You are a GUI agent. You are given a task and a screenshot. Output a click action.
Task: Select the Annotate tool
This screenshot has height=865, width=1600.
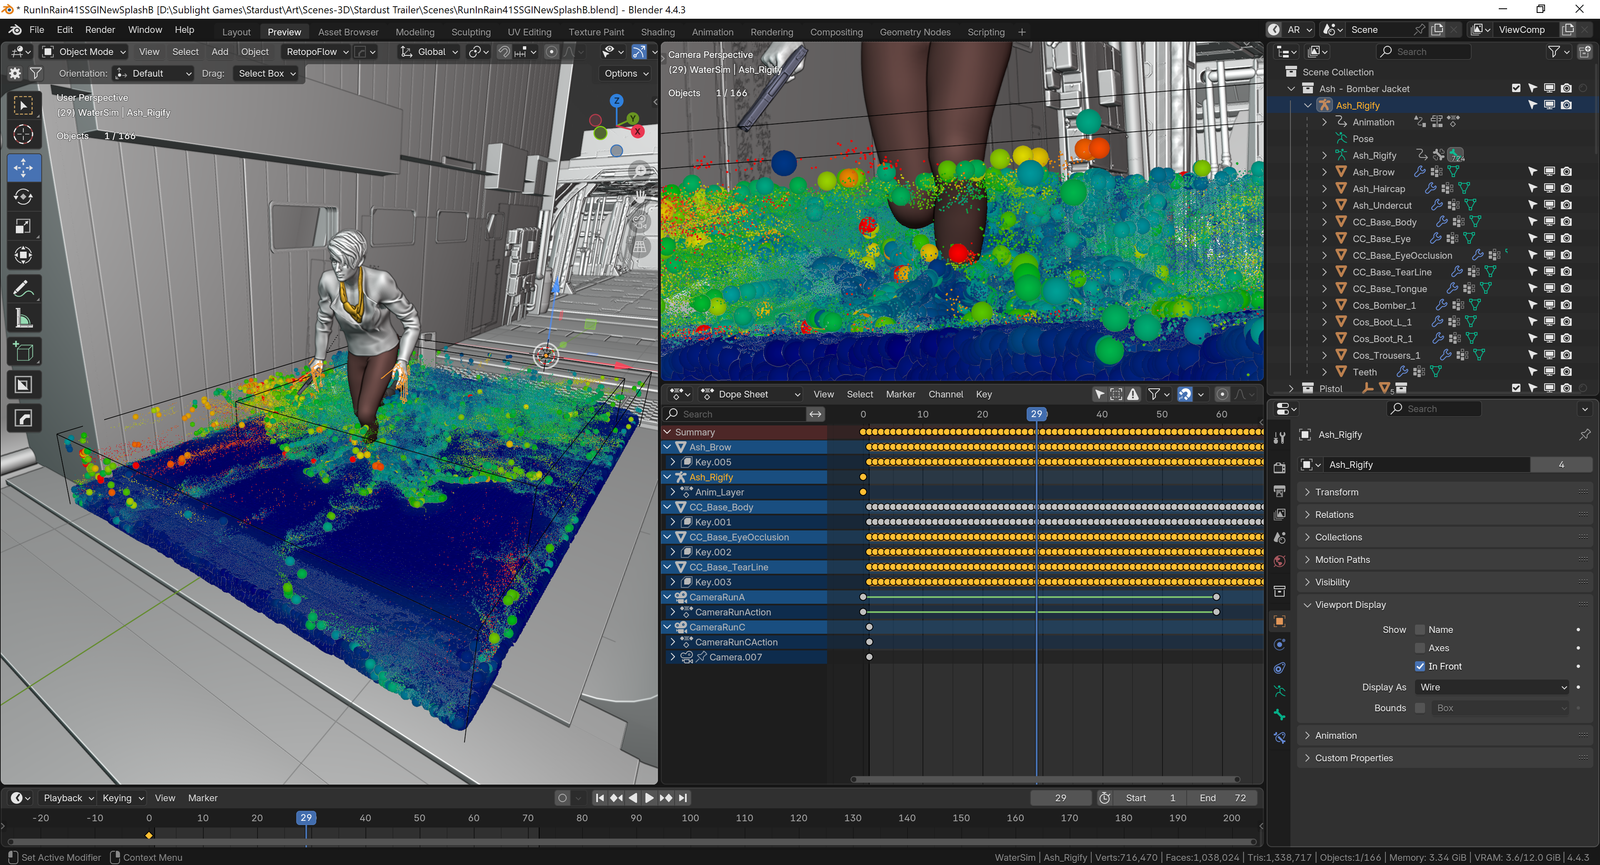coord(23,289)
